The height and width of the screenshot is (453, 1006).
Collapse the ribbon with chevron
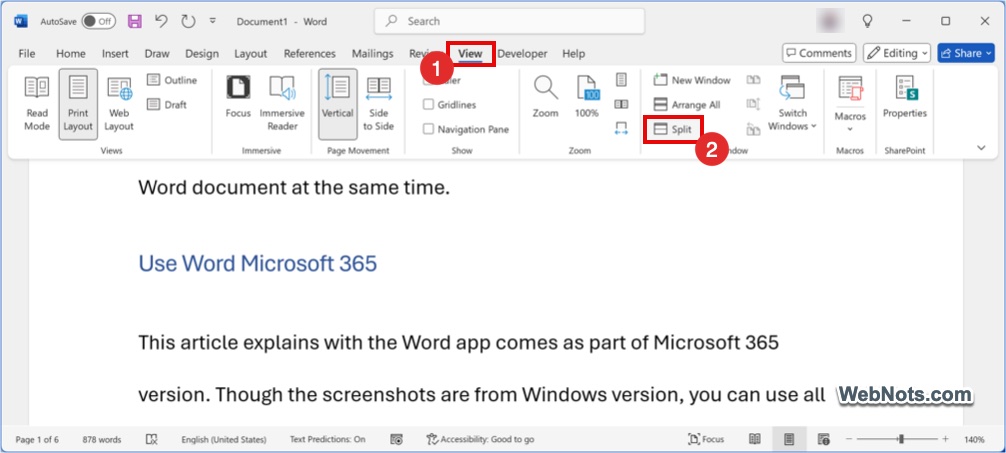point(981,148)
